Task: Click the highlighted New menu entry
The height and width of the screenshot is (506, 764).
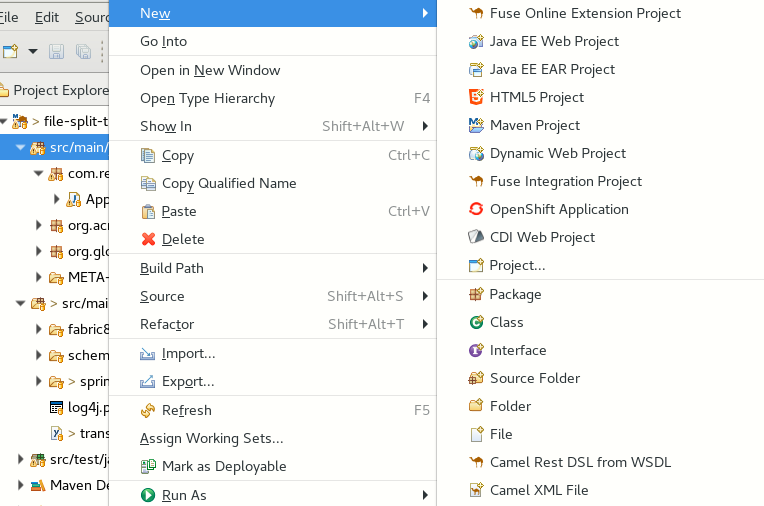Action: point(272,13)
